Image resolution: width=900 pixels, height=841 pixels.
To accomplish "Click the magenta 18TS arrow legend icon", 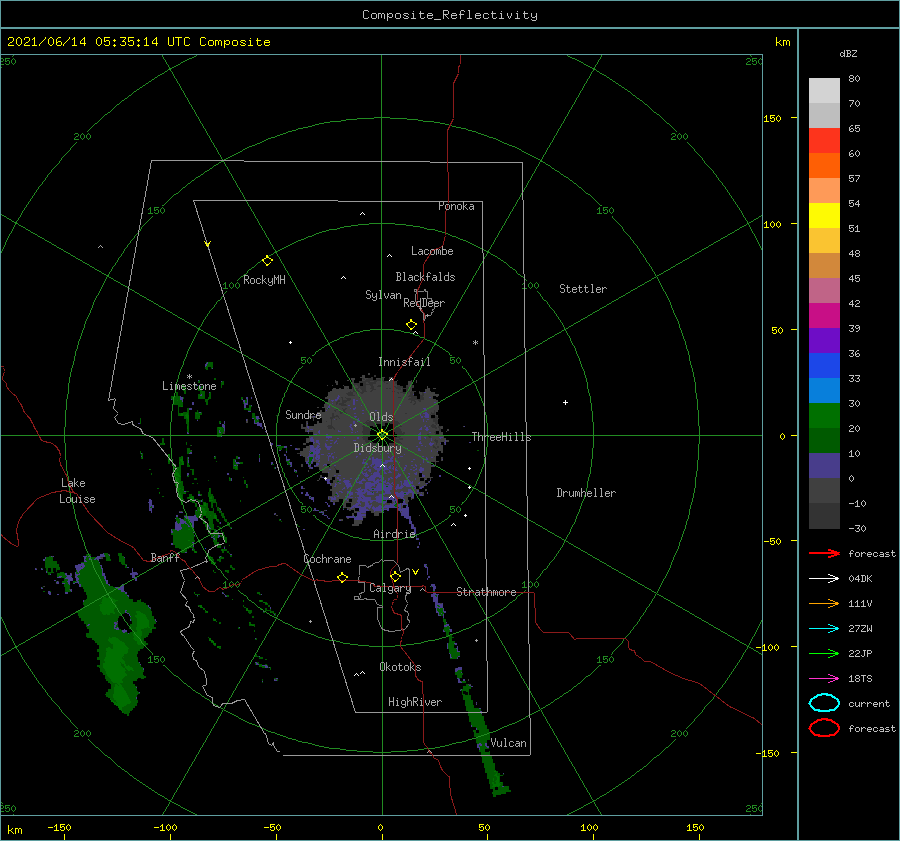I will point(824,679).
